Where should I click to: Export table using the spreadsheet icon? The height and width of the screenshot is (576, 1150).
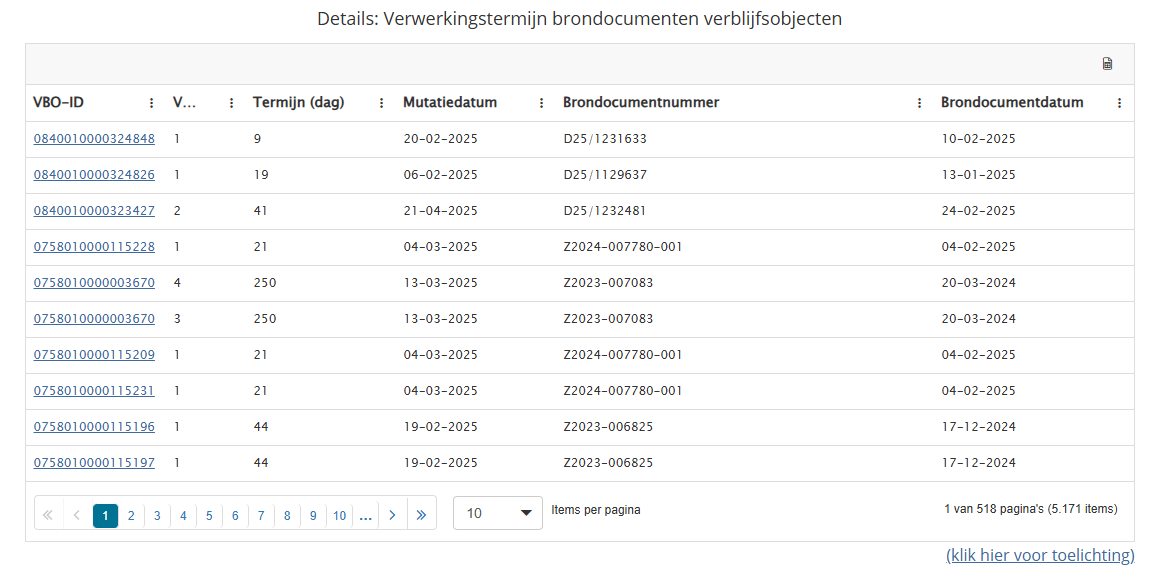coord(1107,64)
